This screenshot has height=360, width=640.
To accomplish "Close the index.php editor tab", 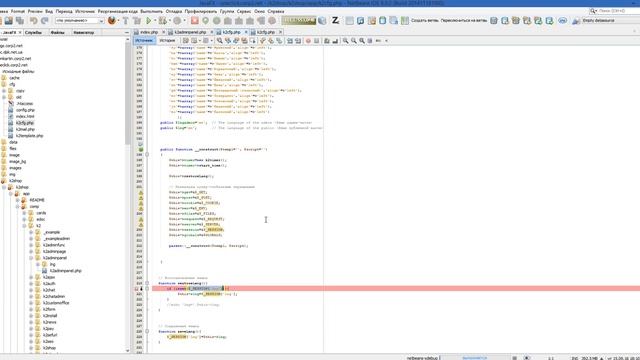I will click(x=163, y=32).
